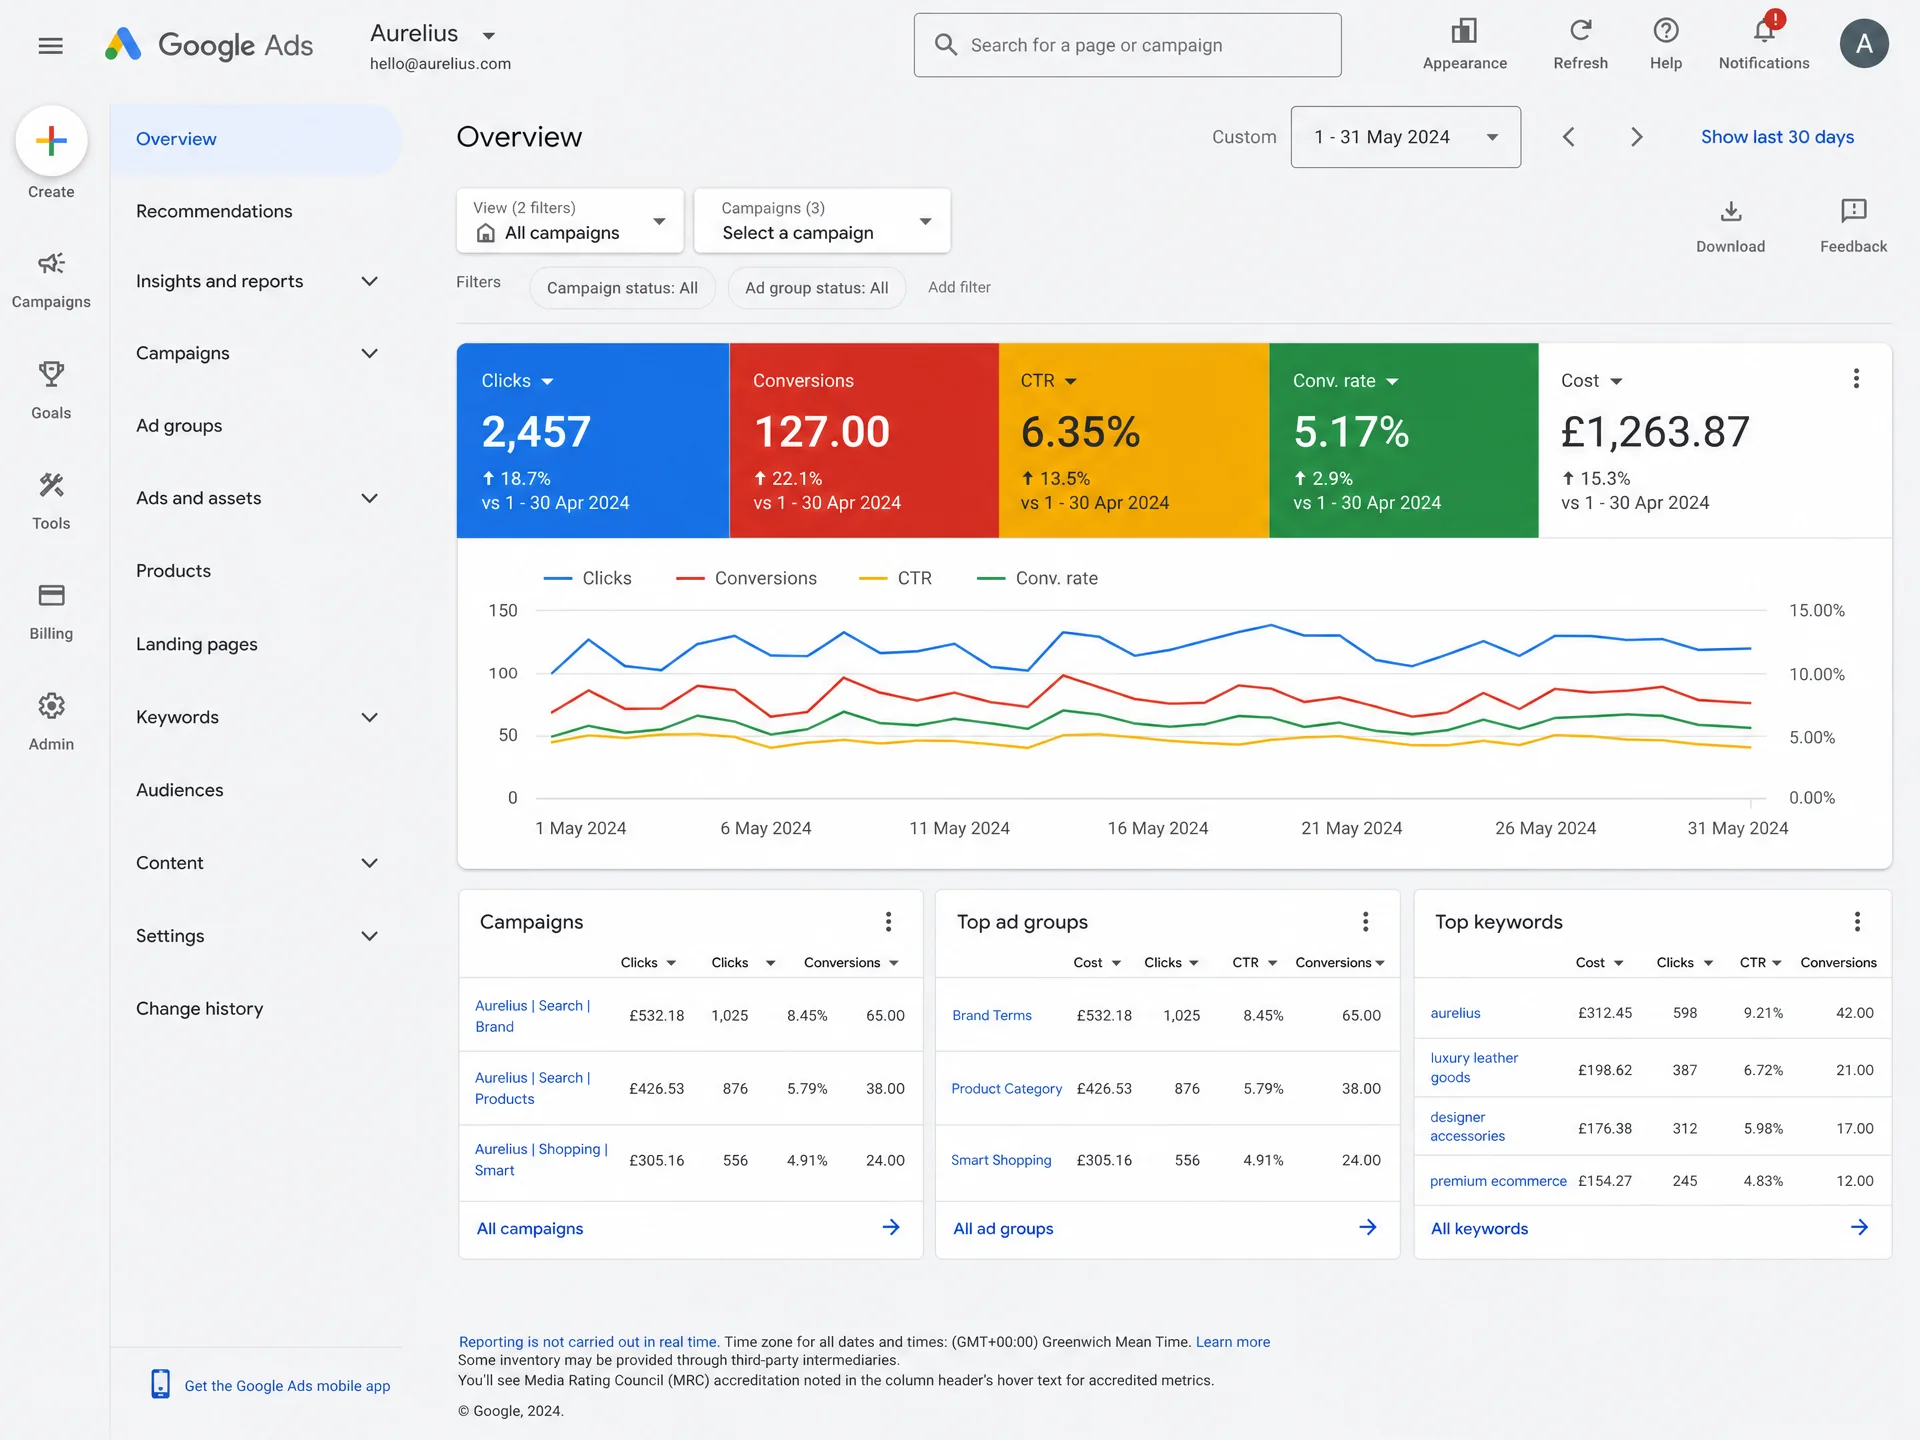The image size is (1920, 1440).
Task: Select Overview in the navigation
Action: [x=255, y=139]
